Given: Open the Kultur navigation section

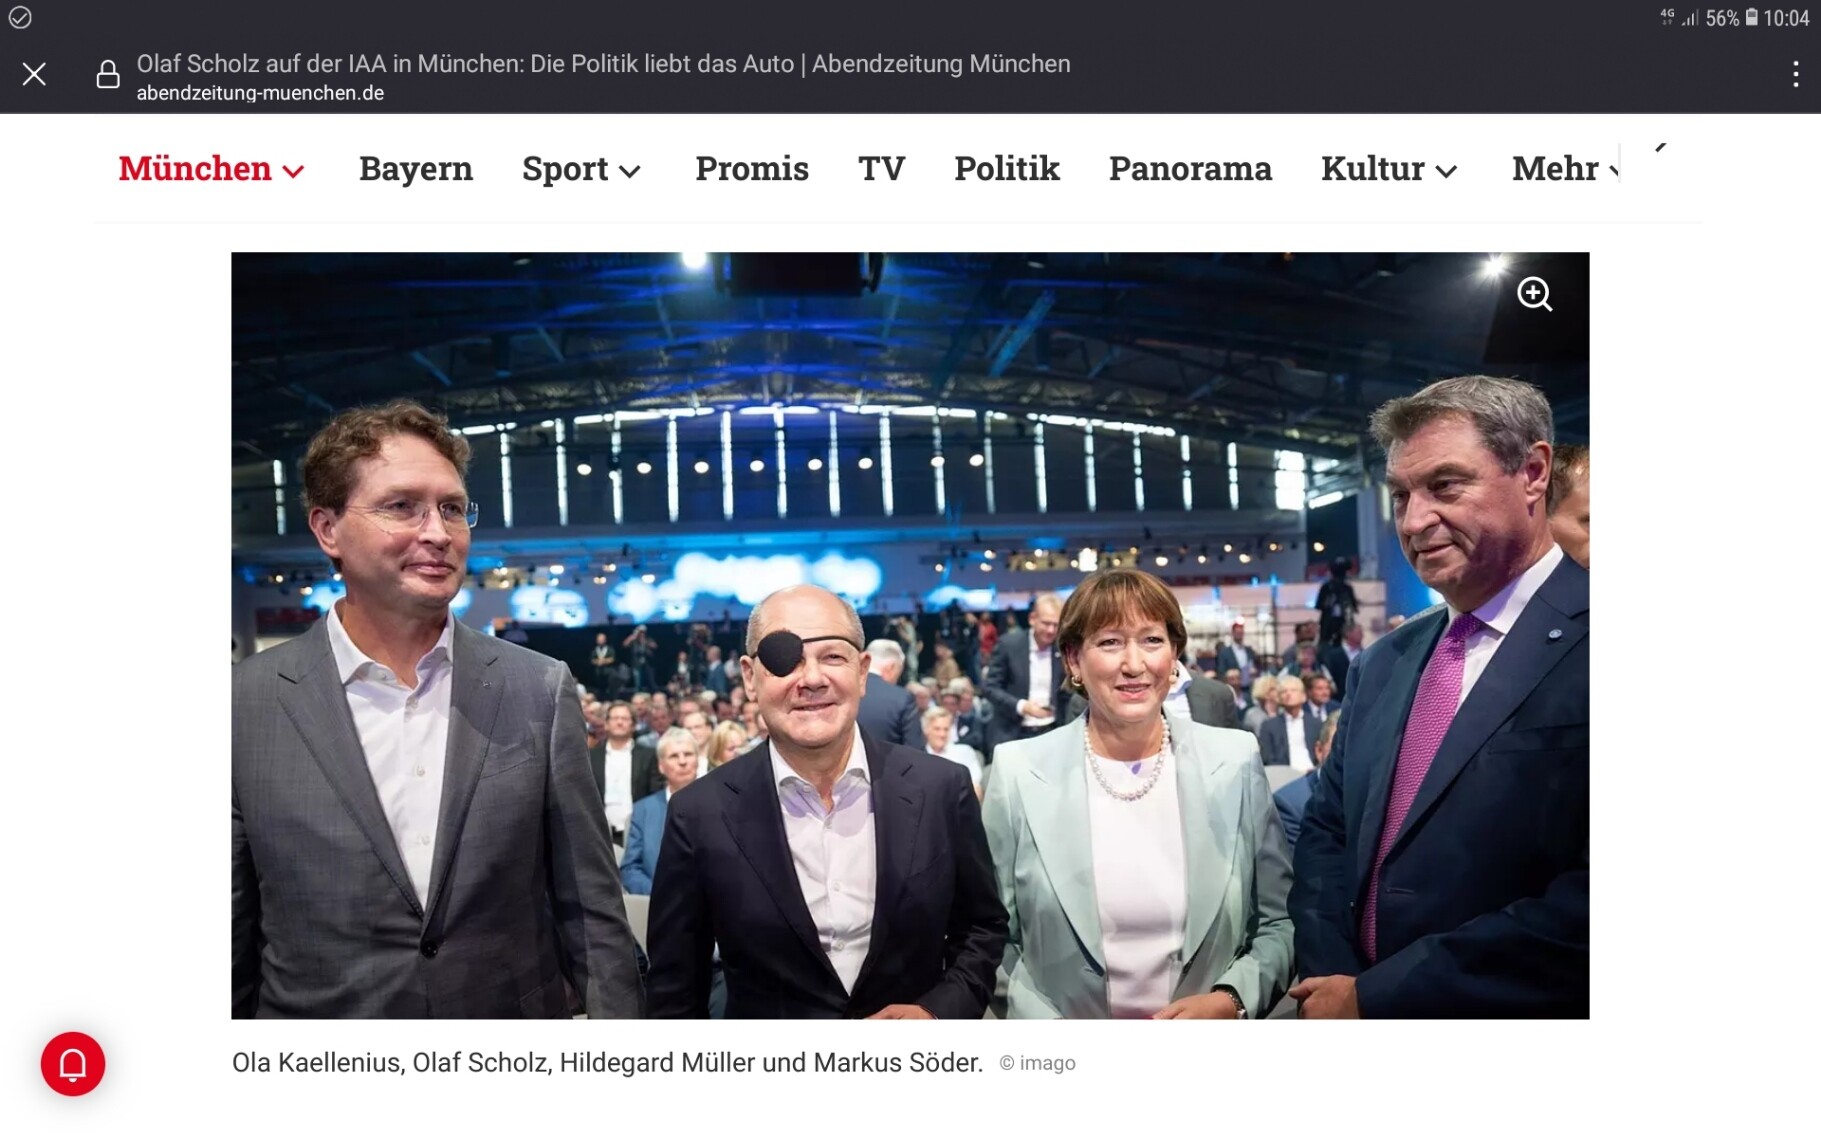Looking at the screenshot, I should click(x=1372, y=168).
